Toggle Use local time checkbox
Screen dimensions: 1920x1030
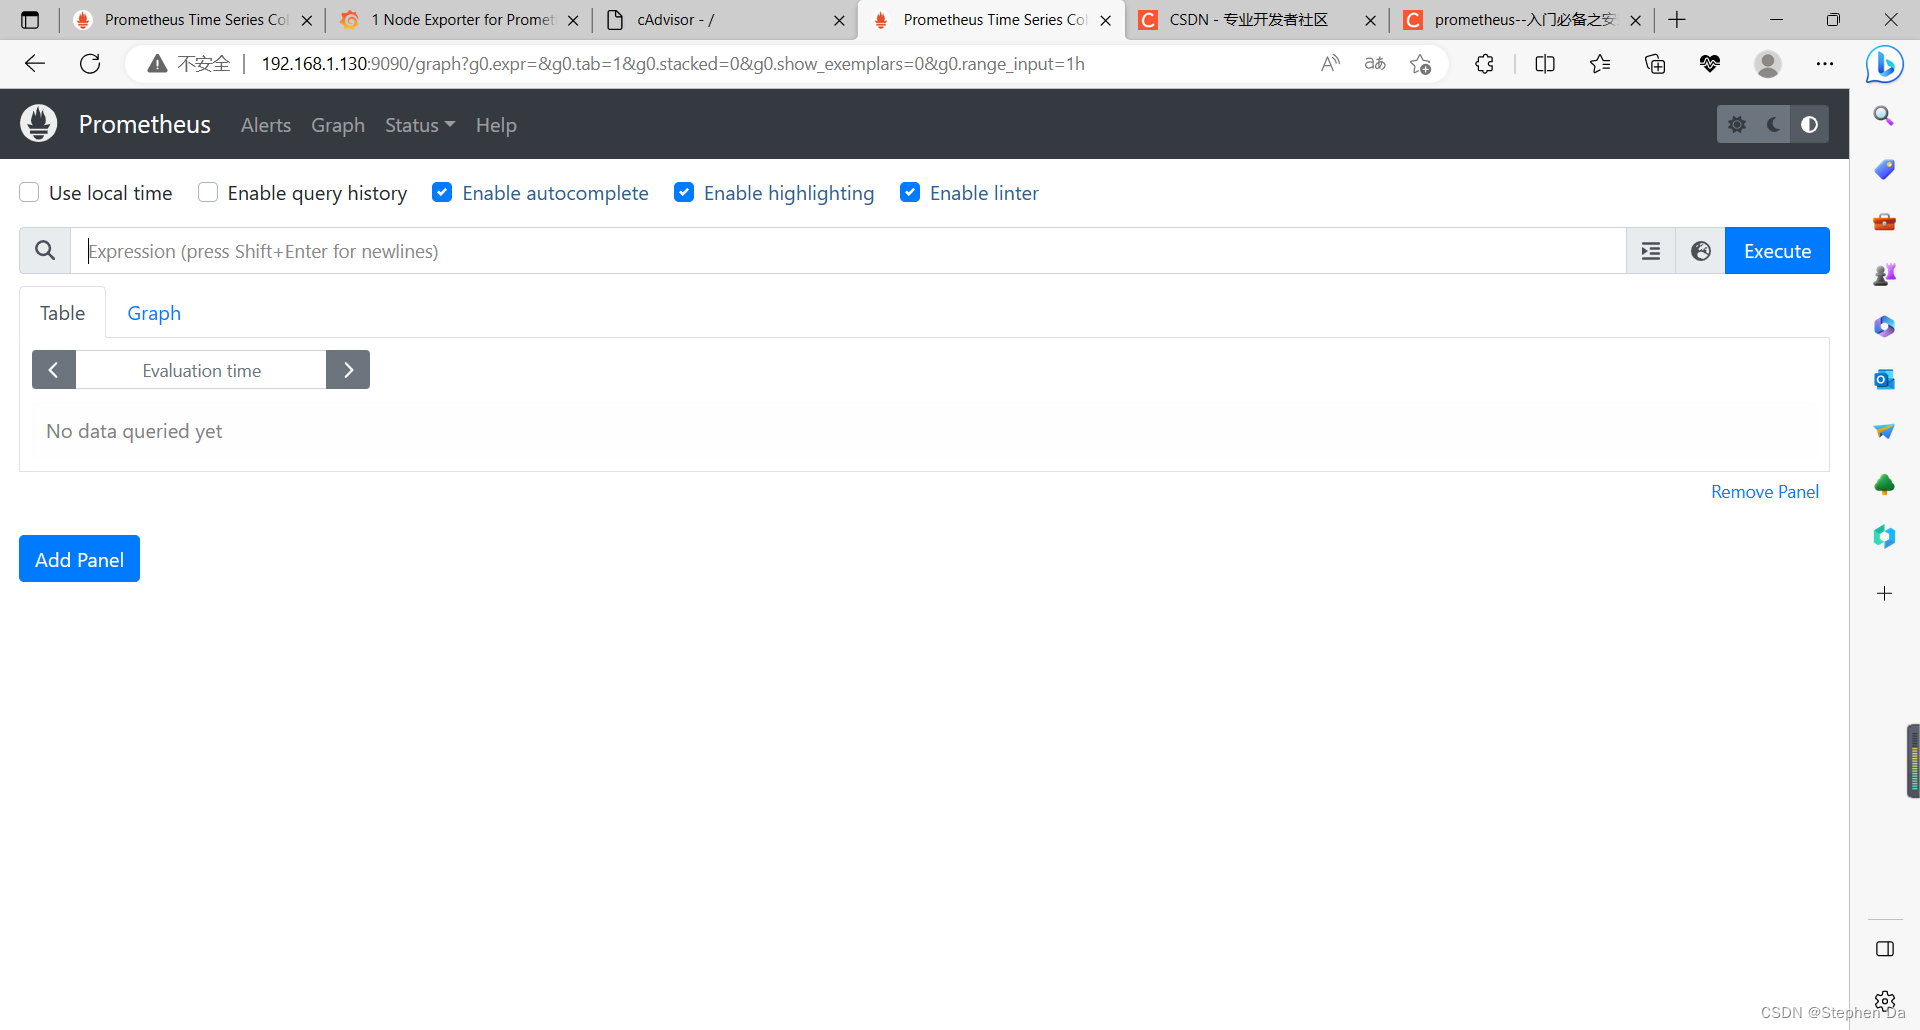[x=30, y=193]
